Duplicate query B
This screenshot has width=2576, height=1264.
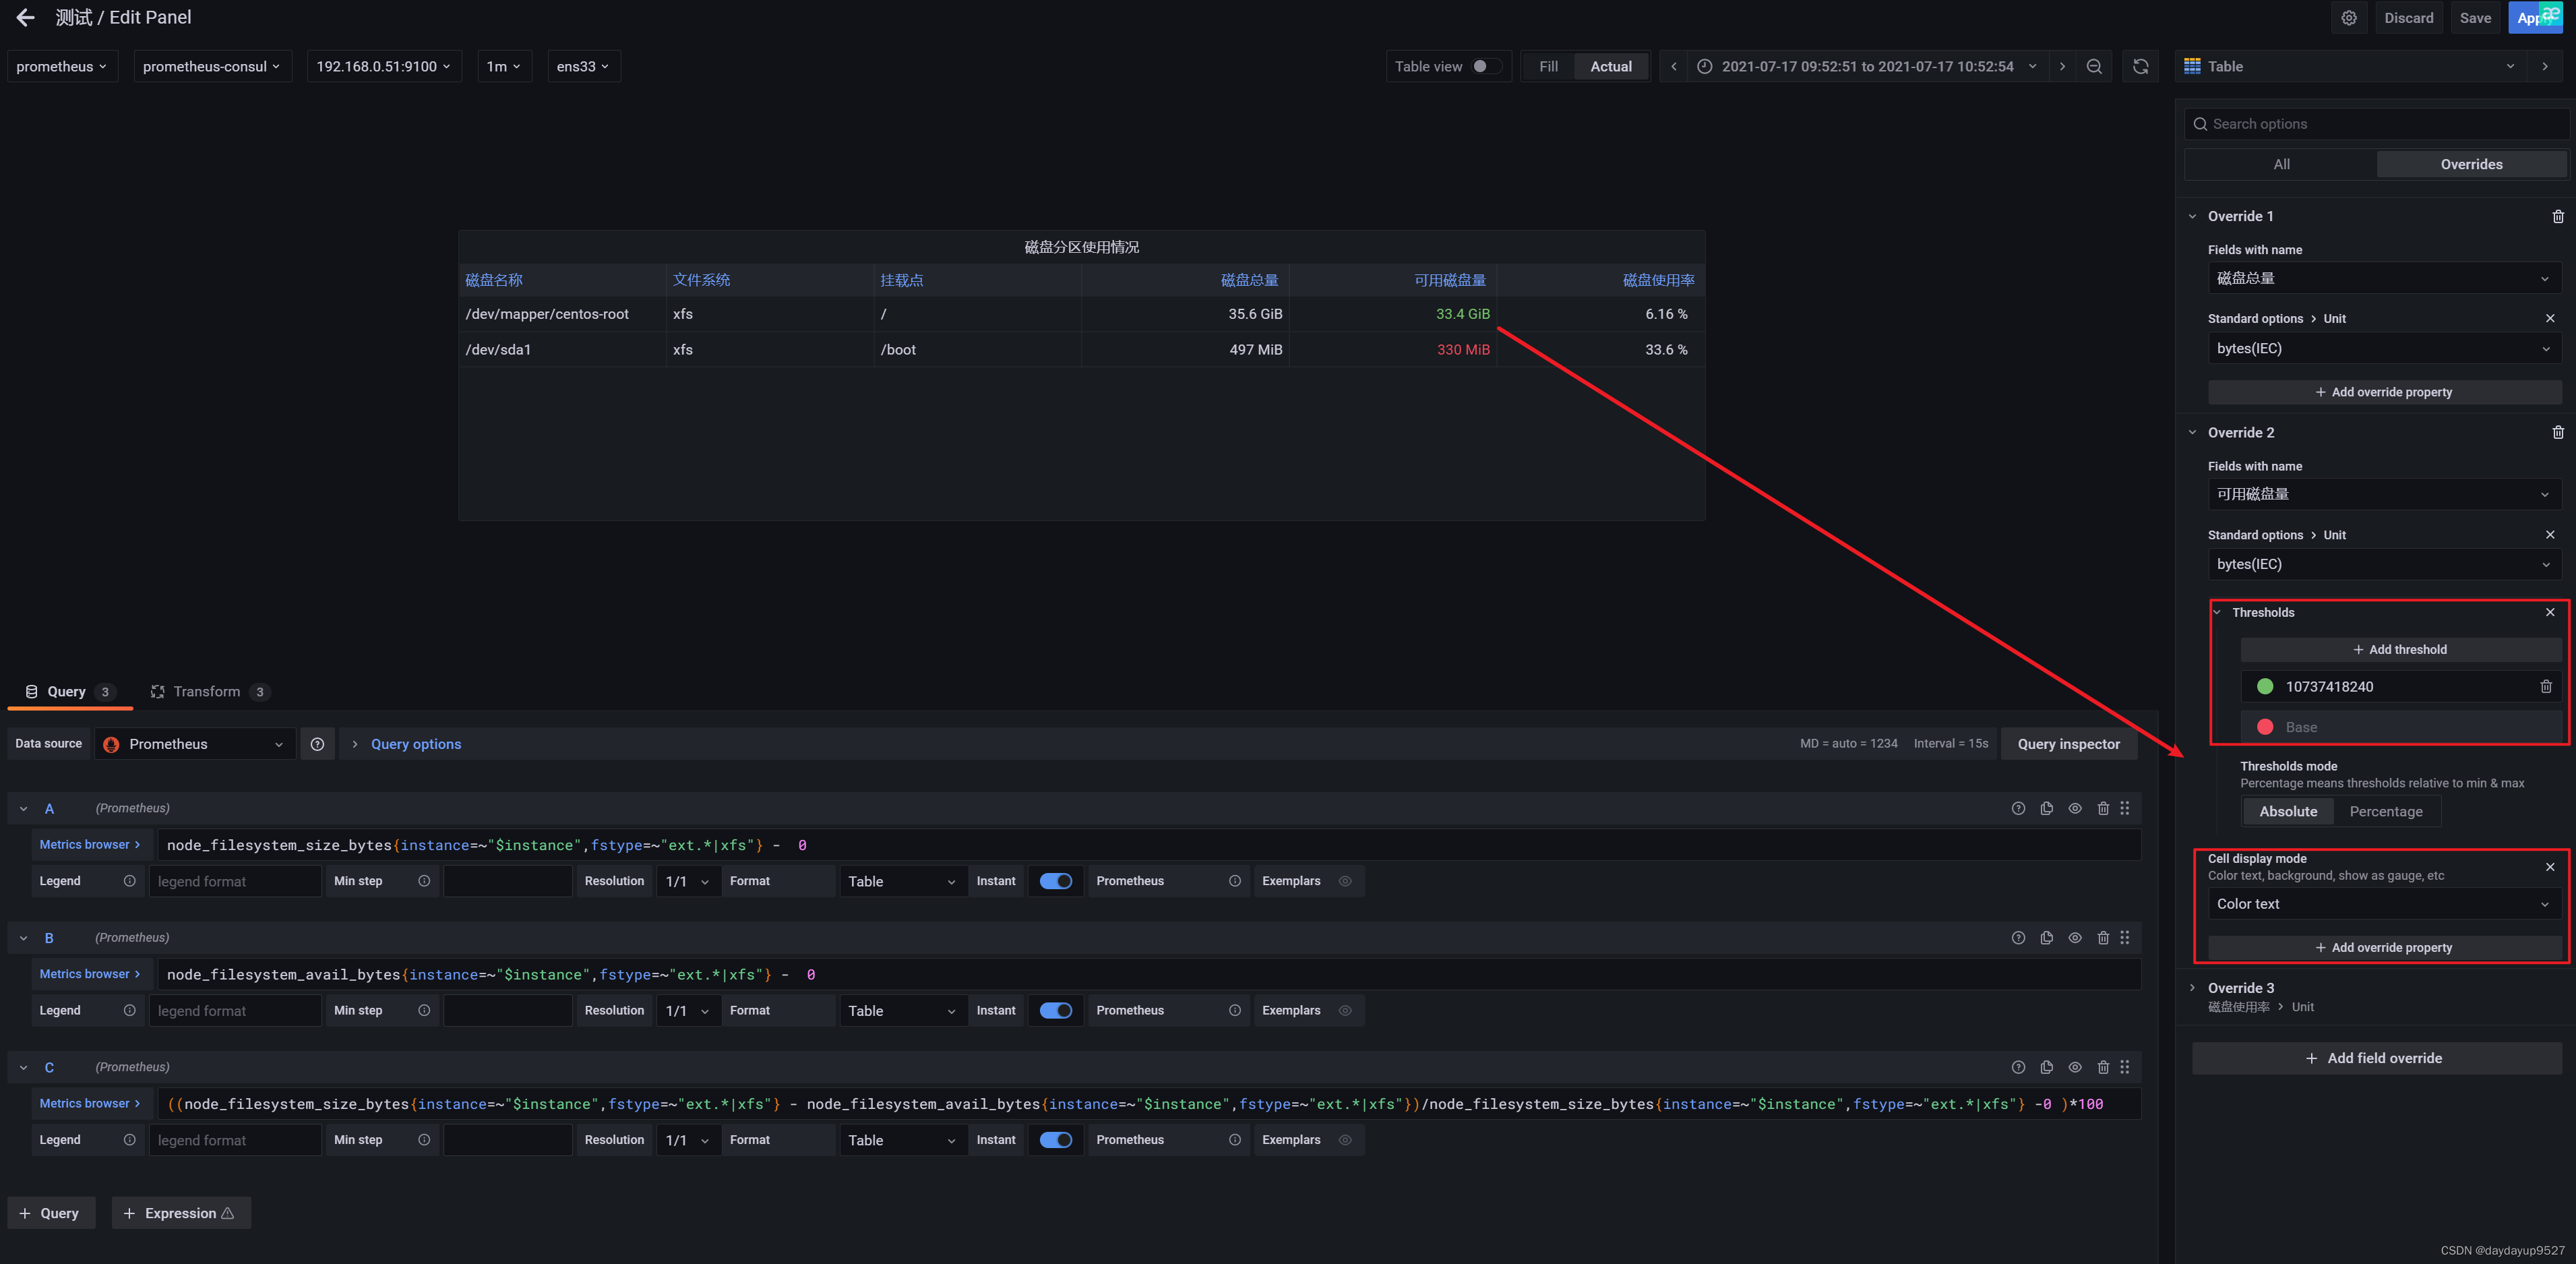point(2046,938)
